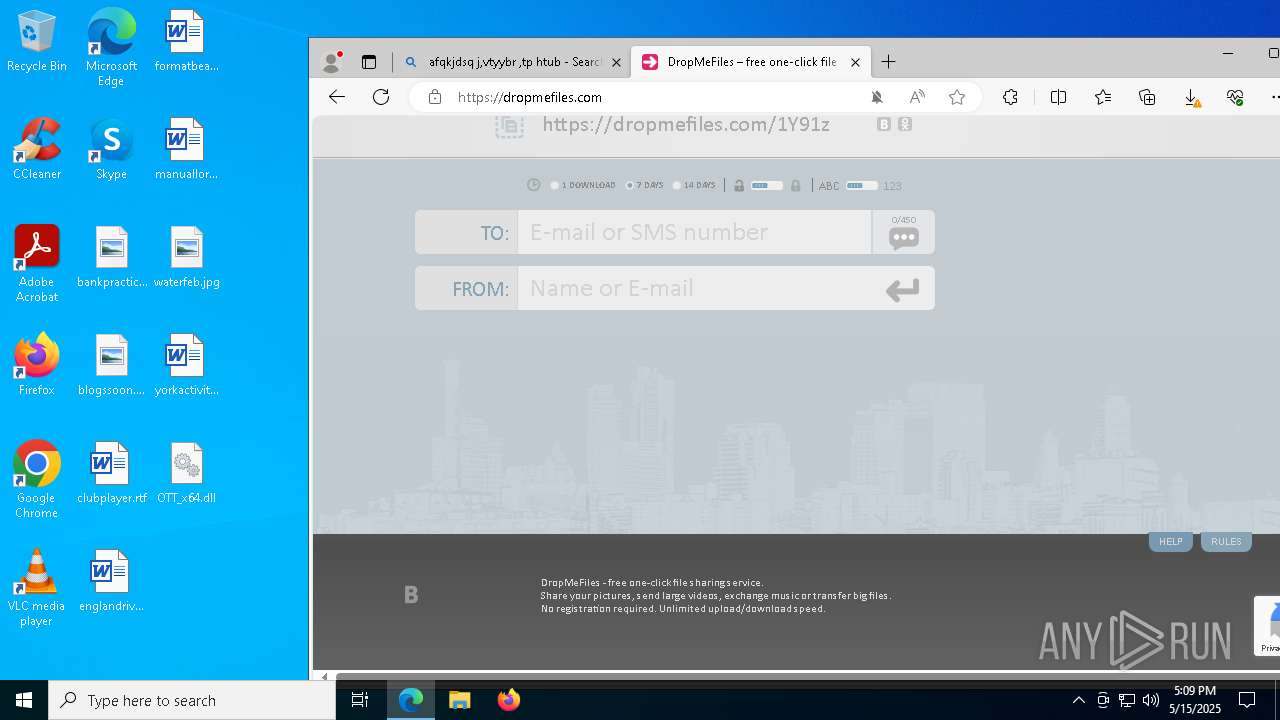Image resolution: width=1280 pixels, height=720 pixels.
Task: Select clubplayer.rtf file on desktop
Action: [x=111, y=473]
